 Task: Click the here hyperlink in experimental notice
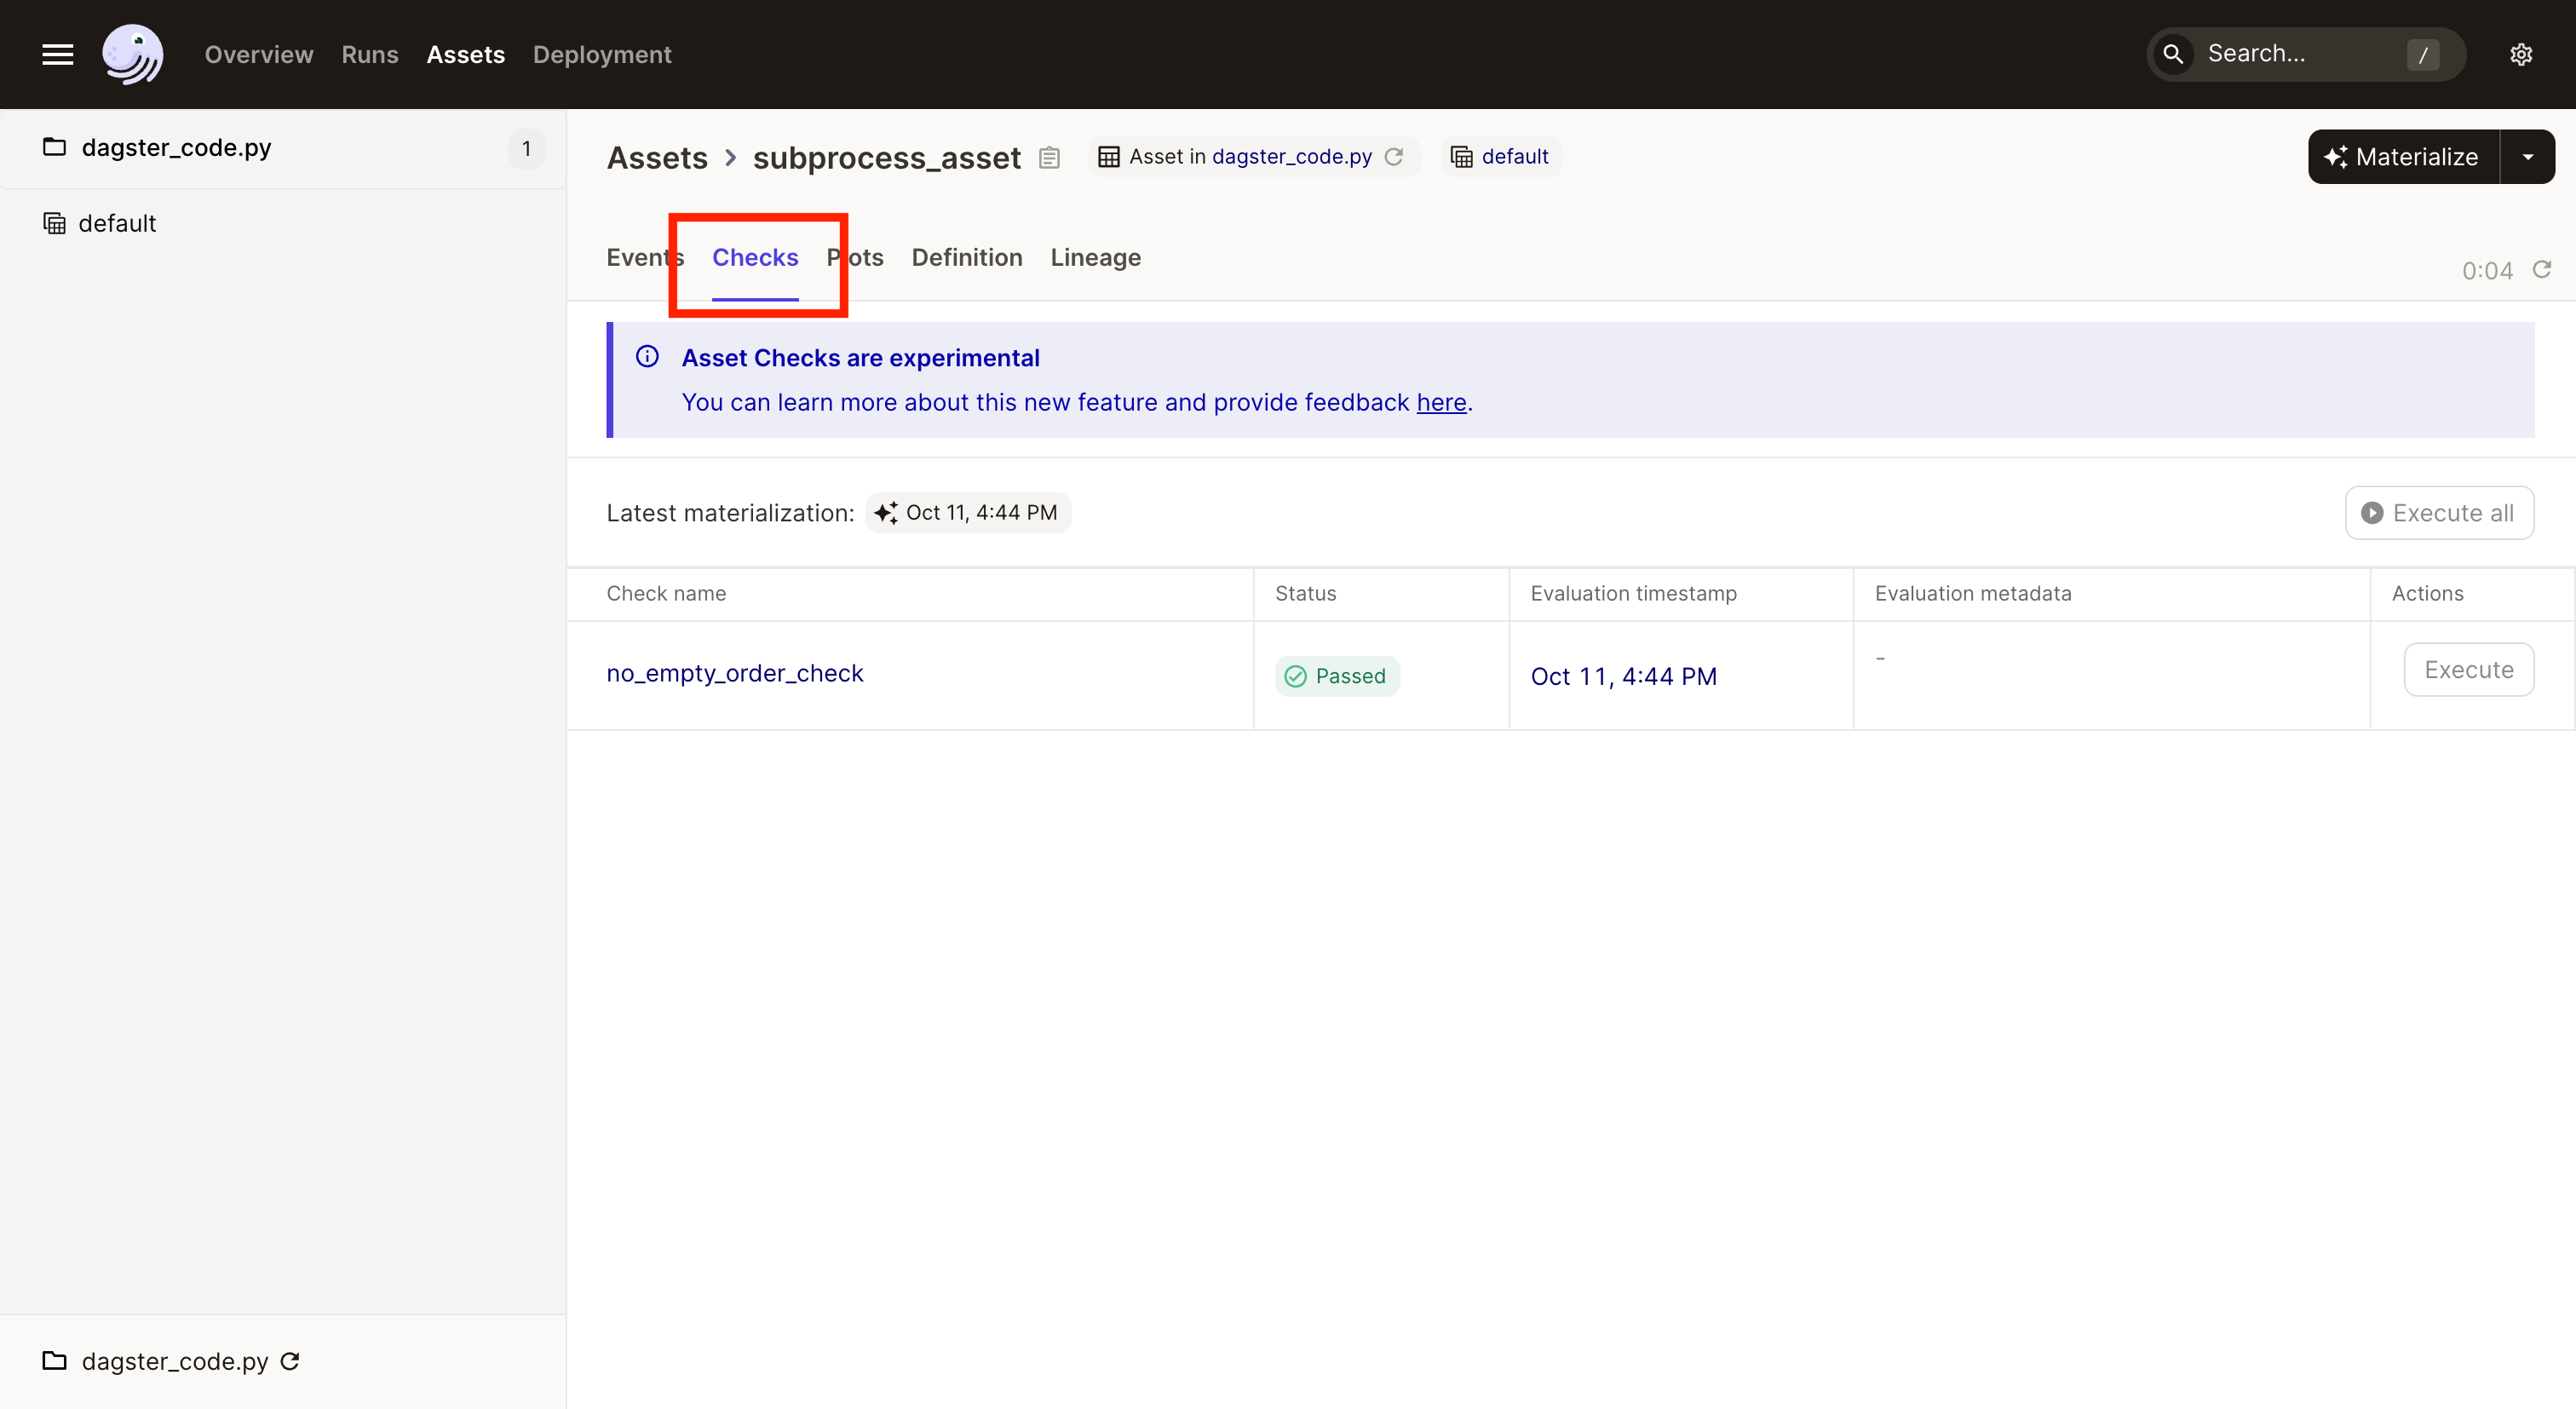1440,401
